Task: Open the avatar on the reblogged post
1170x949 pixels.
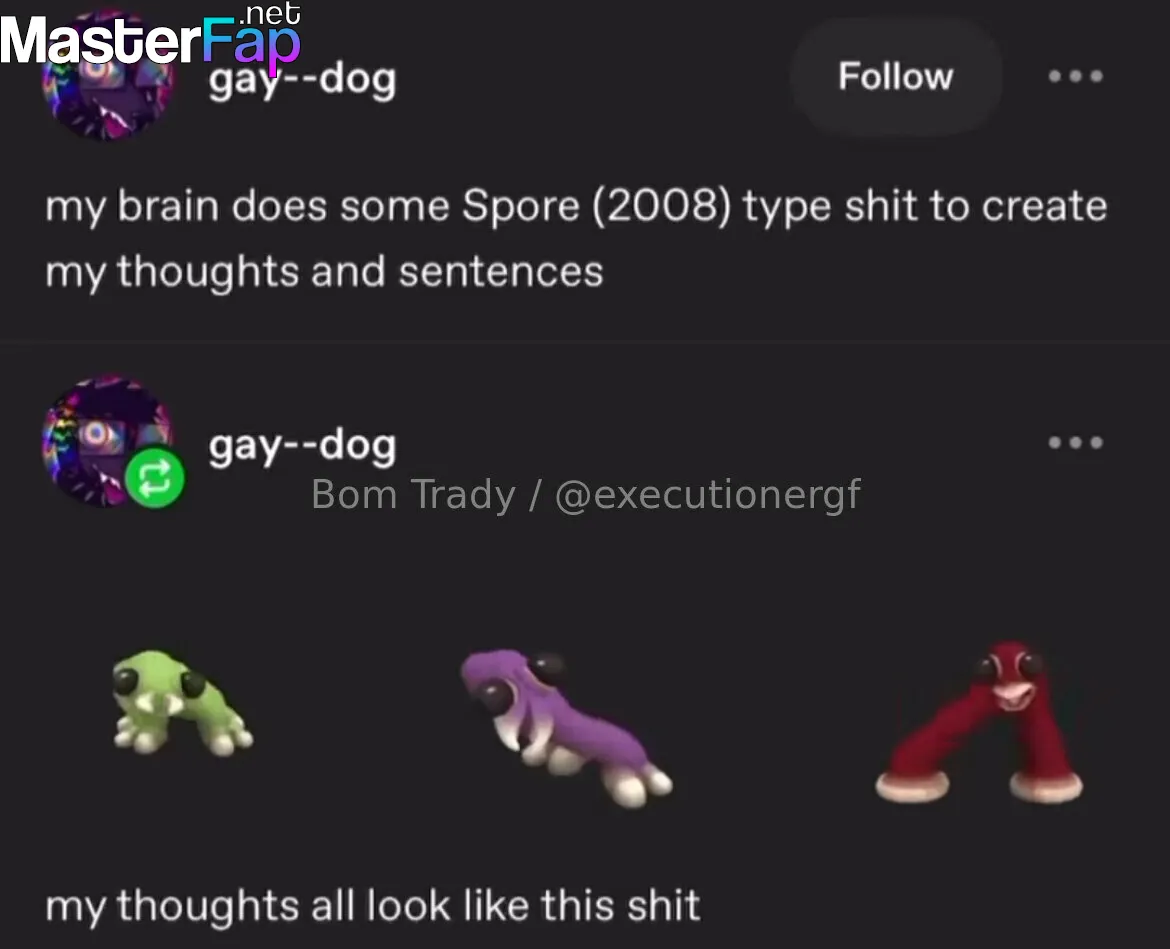Action: click(108, 442)
